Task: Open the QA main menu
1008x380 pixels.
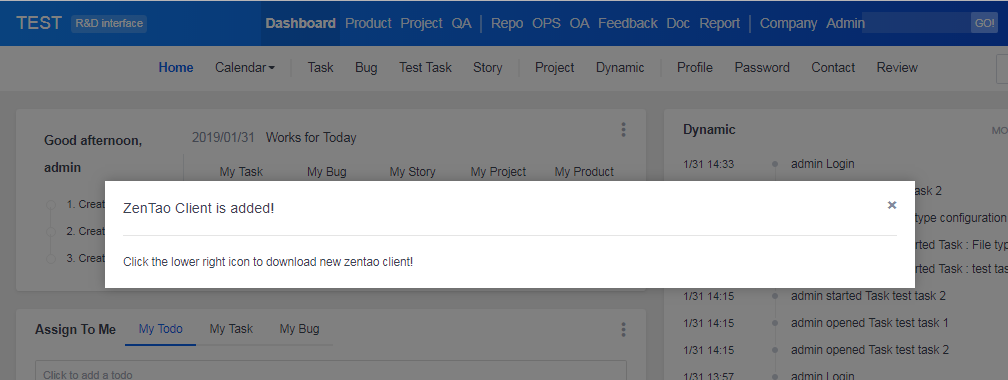Action: [x=461, y=23]
